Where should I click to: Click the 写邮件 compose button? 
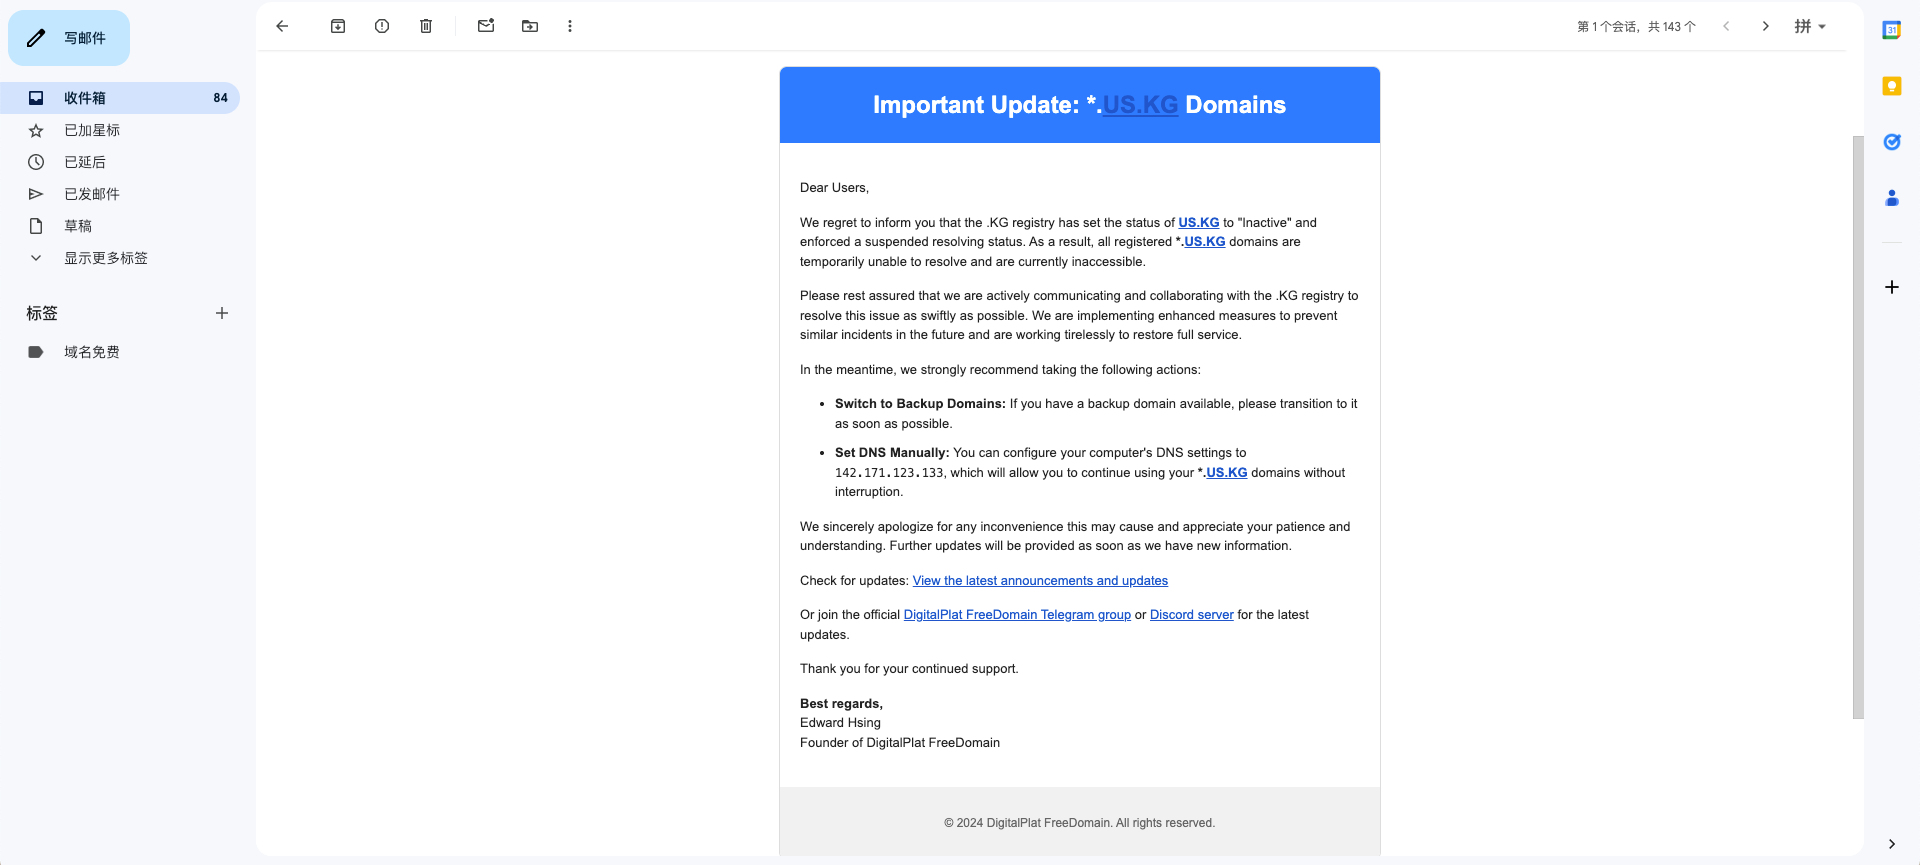tap(69, 38)
